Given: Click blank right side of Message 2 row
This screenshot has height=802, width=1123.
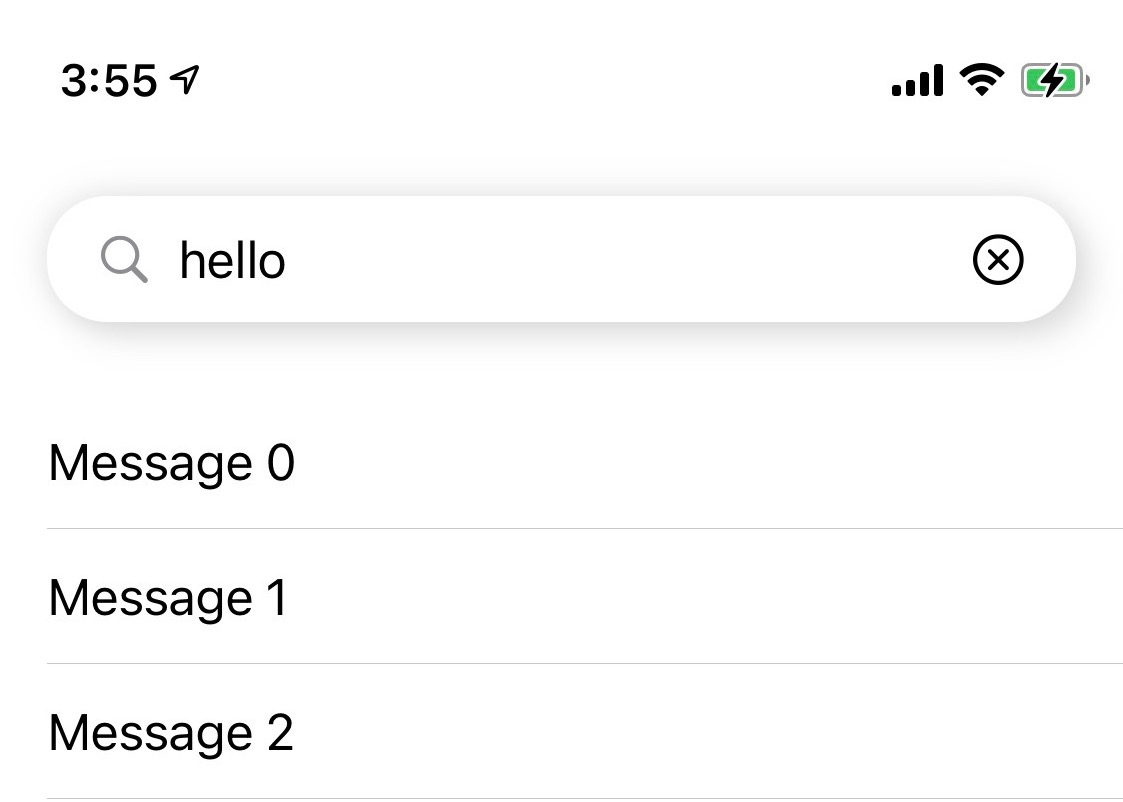Looking at the screenshot, I should pos(716,732).
